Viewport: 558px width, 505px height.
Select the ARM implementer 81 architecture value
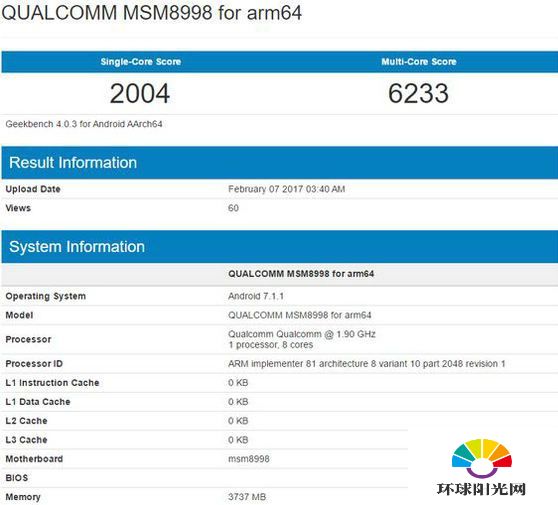[x=367, y=363]
